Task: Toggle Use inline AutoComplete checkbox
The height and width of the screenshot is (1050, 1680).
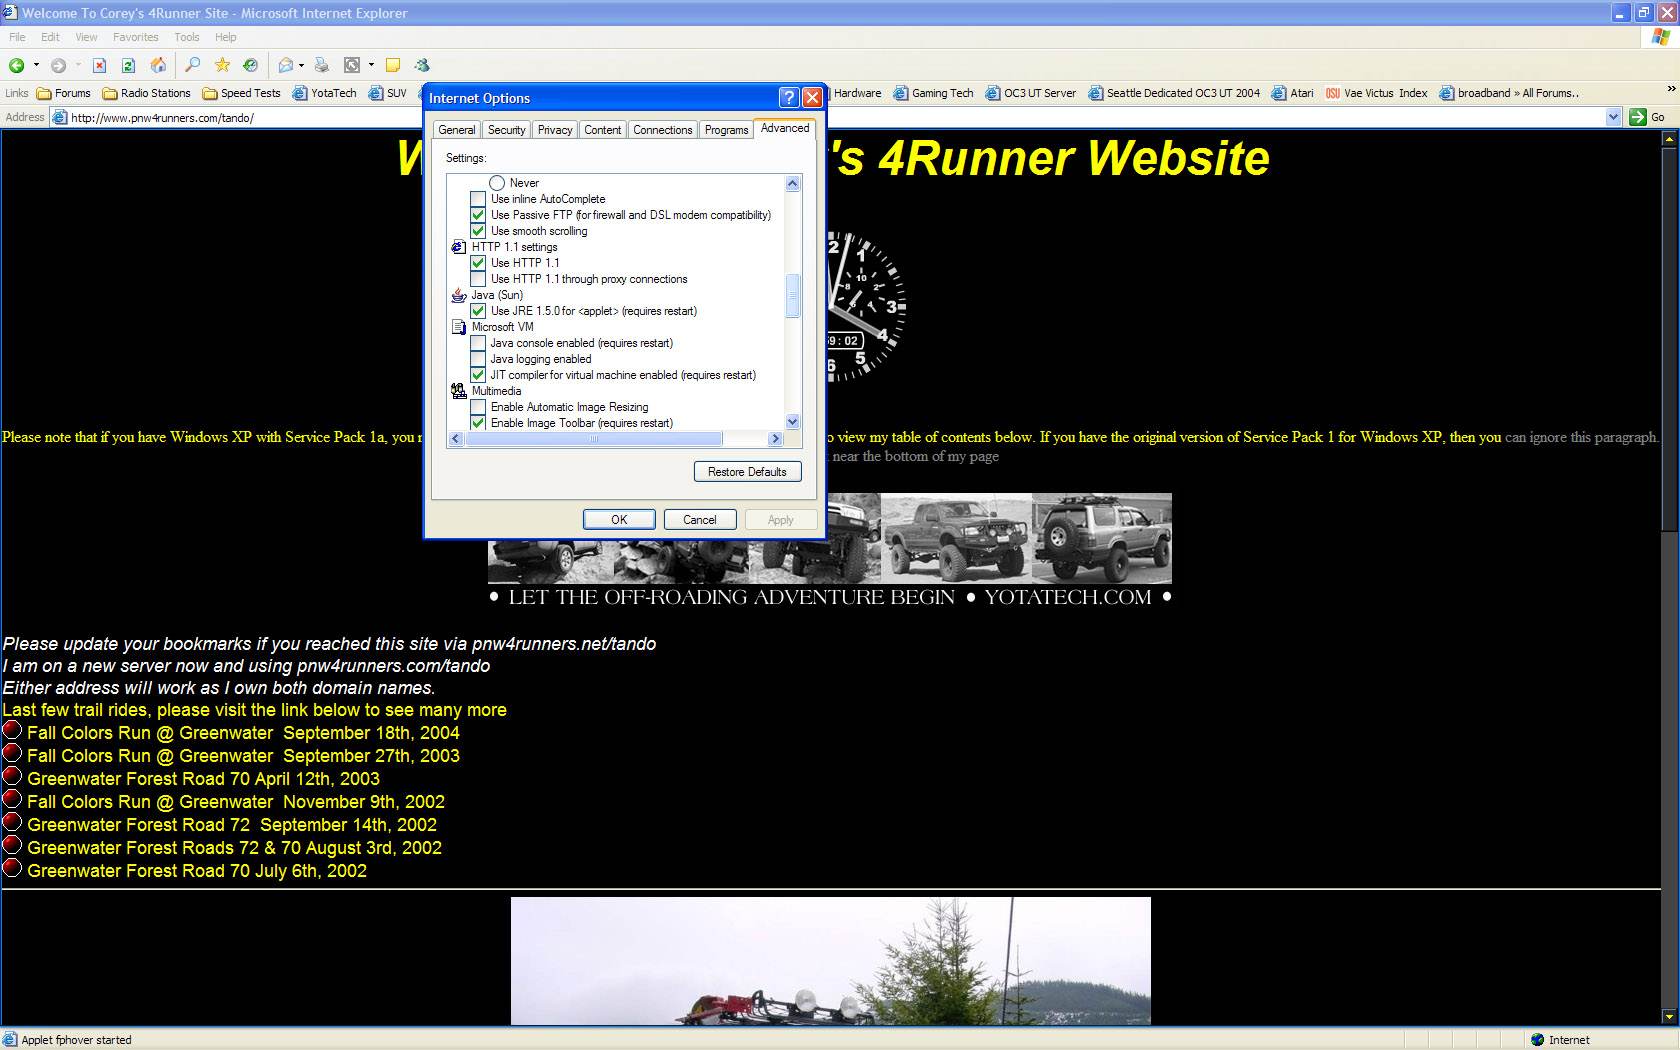Action: tap(478, 199)
